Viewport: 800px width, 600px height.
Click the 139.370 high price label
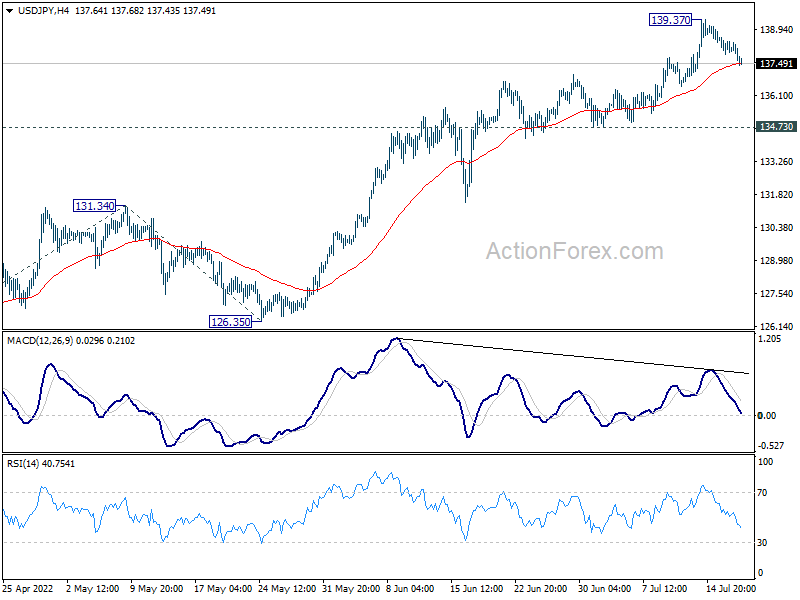coord(670,20)
